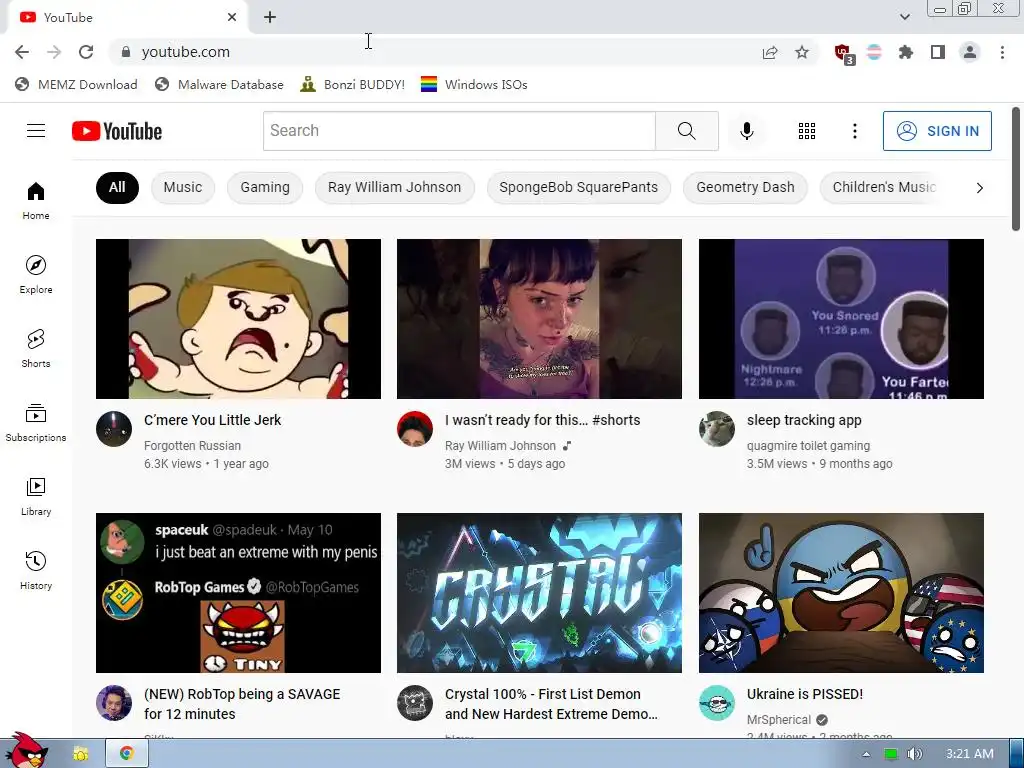Open Forgotten Russian channel avatar
This screenshot has width=1024, height=768.
point(114,428)
